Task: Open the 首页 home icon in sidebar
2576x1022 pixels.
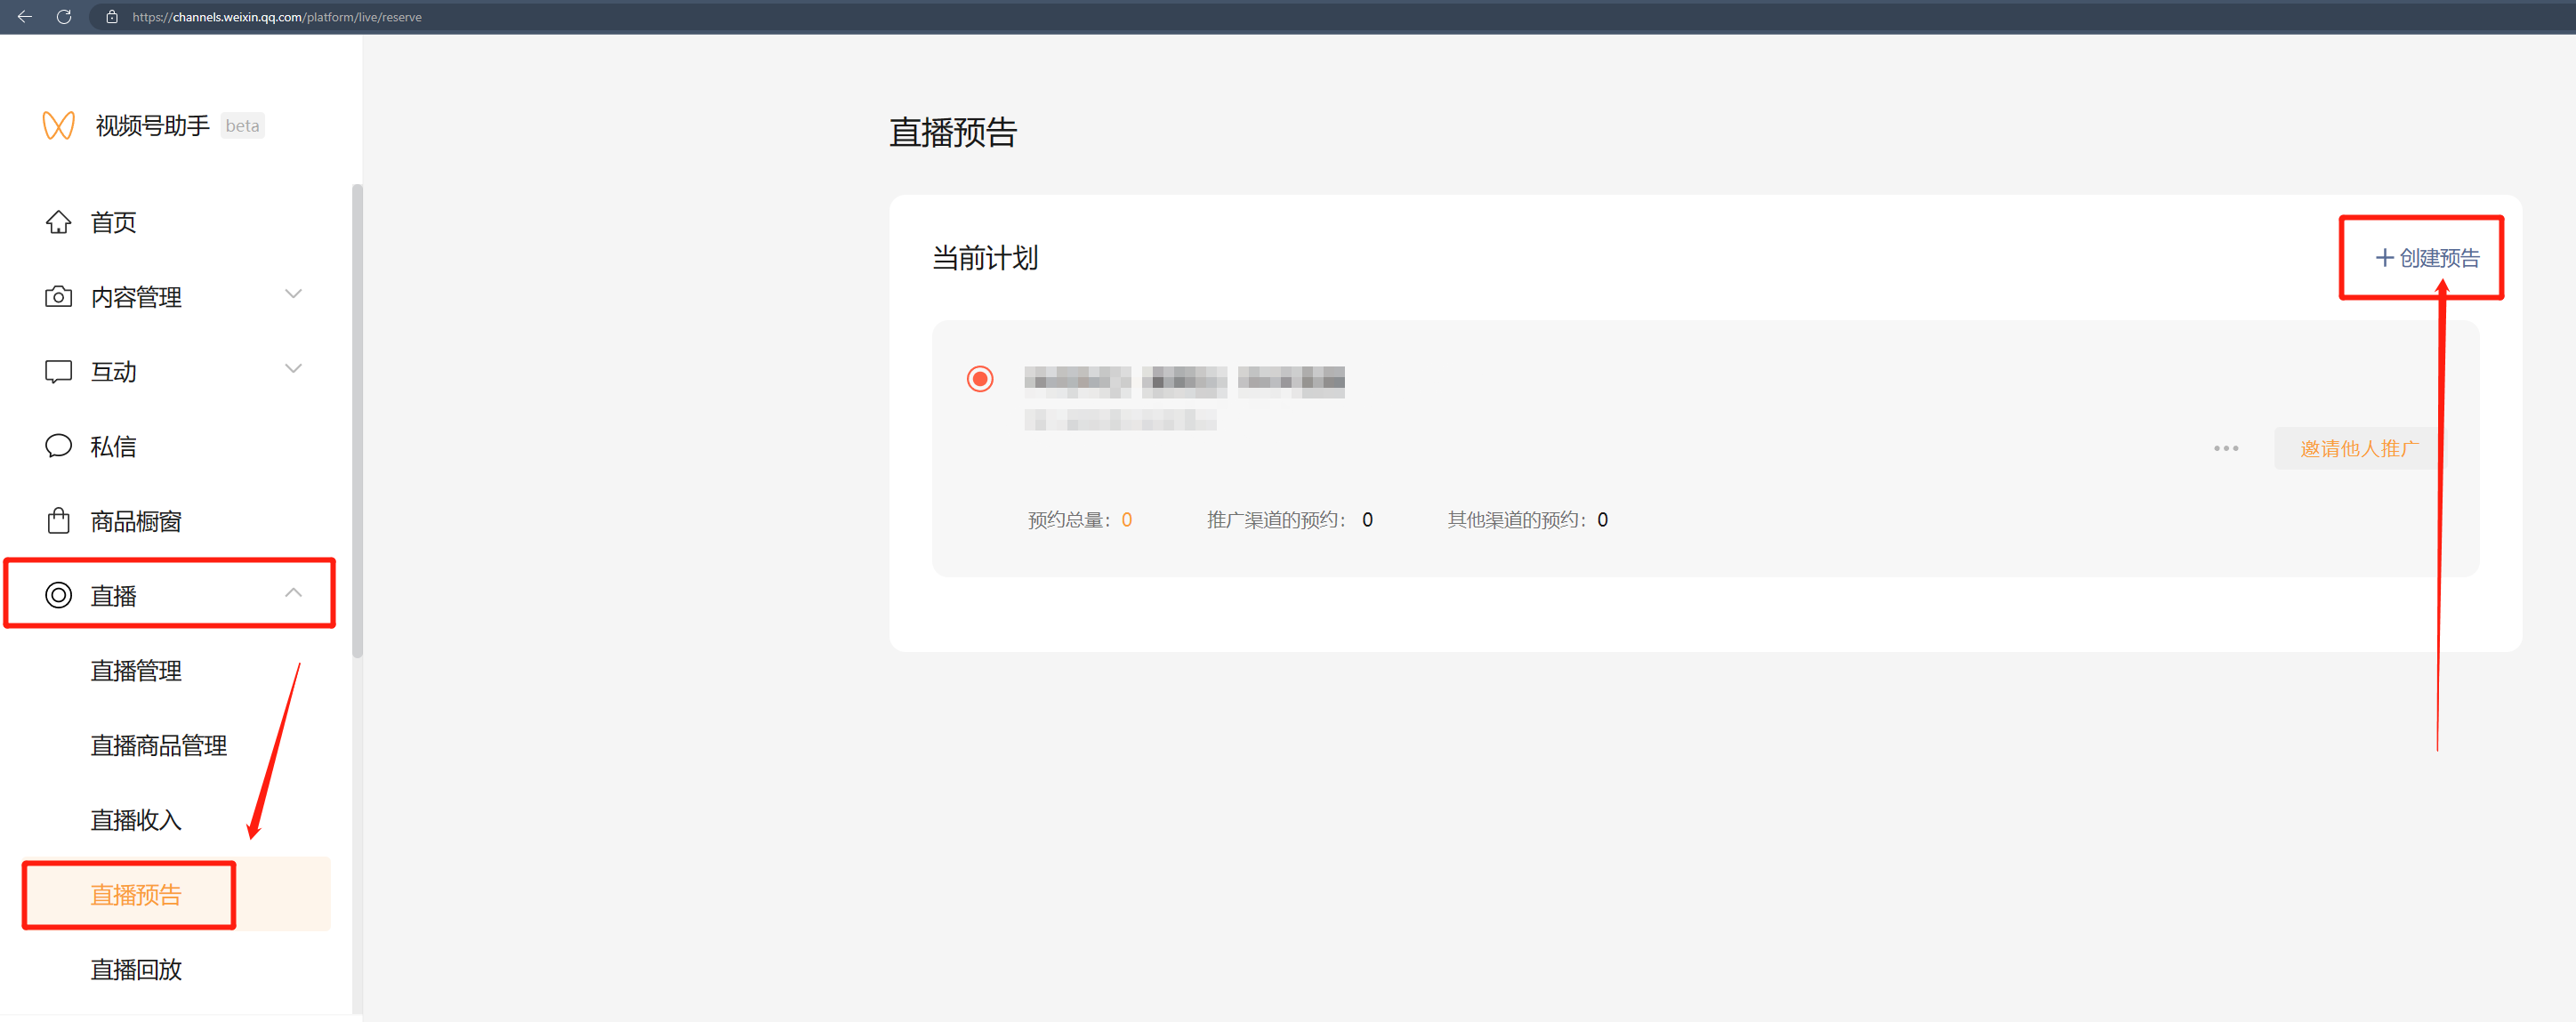Action: coord(58,222)
